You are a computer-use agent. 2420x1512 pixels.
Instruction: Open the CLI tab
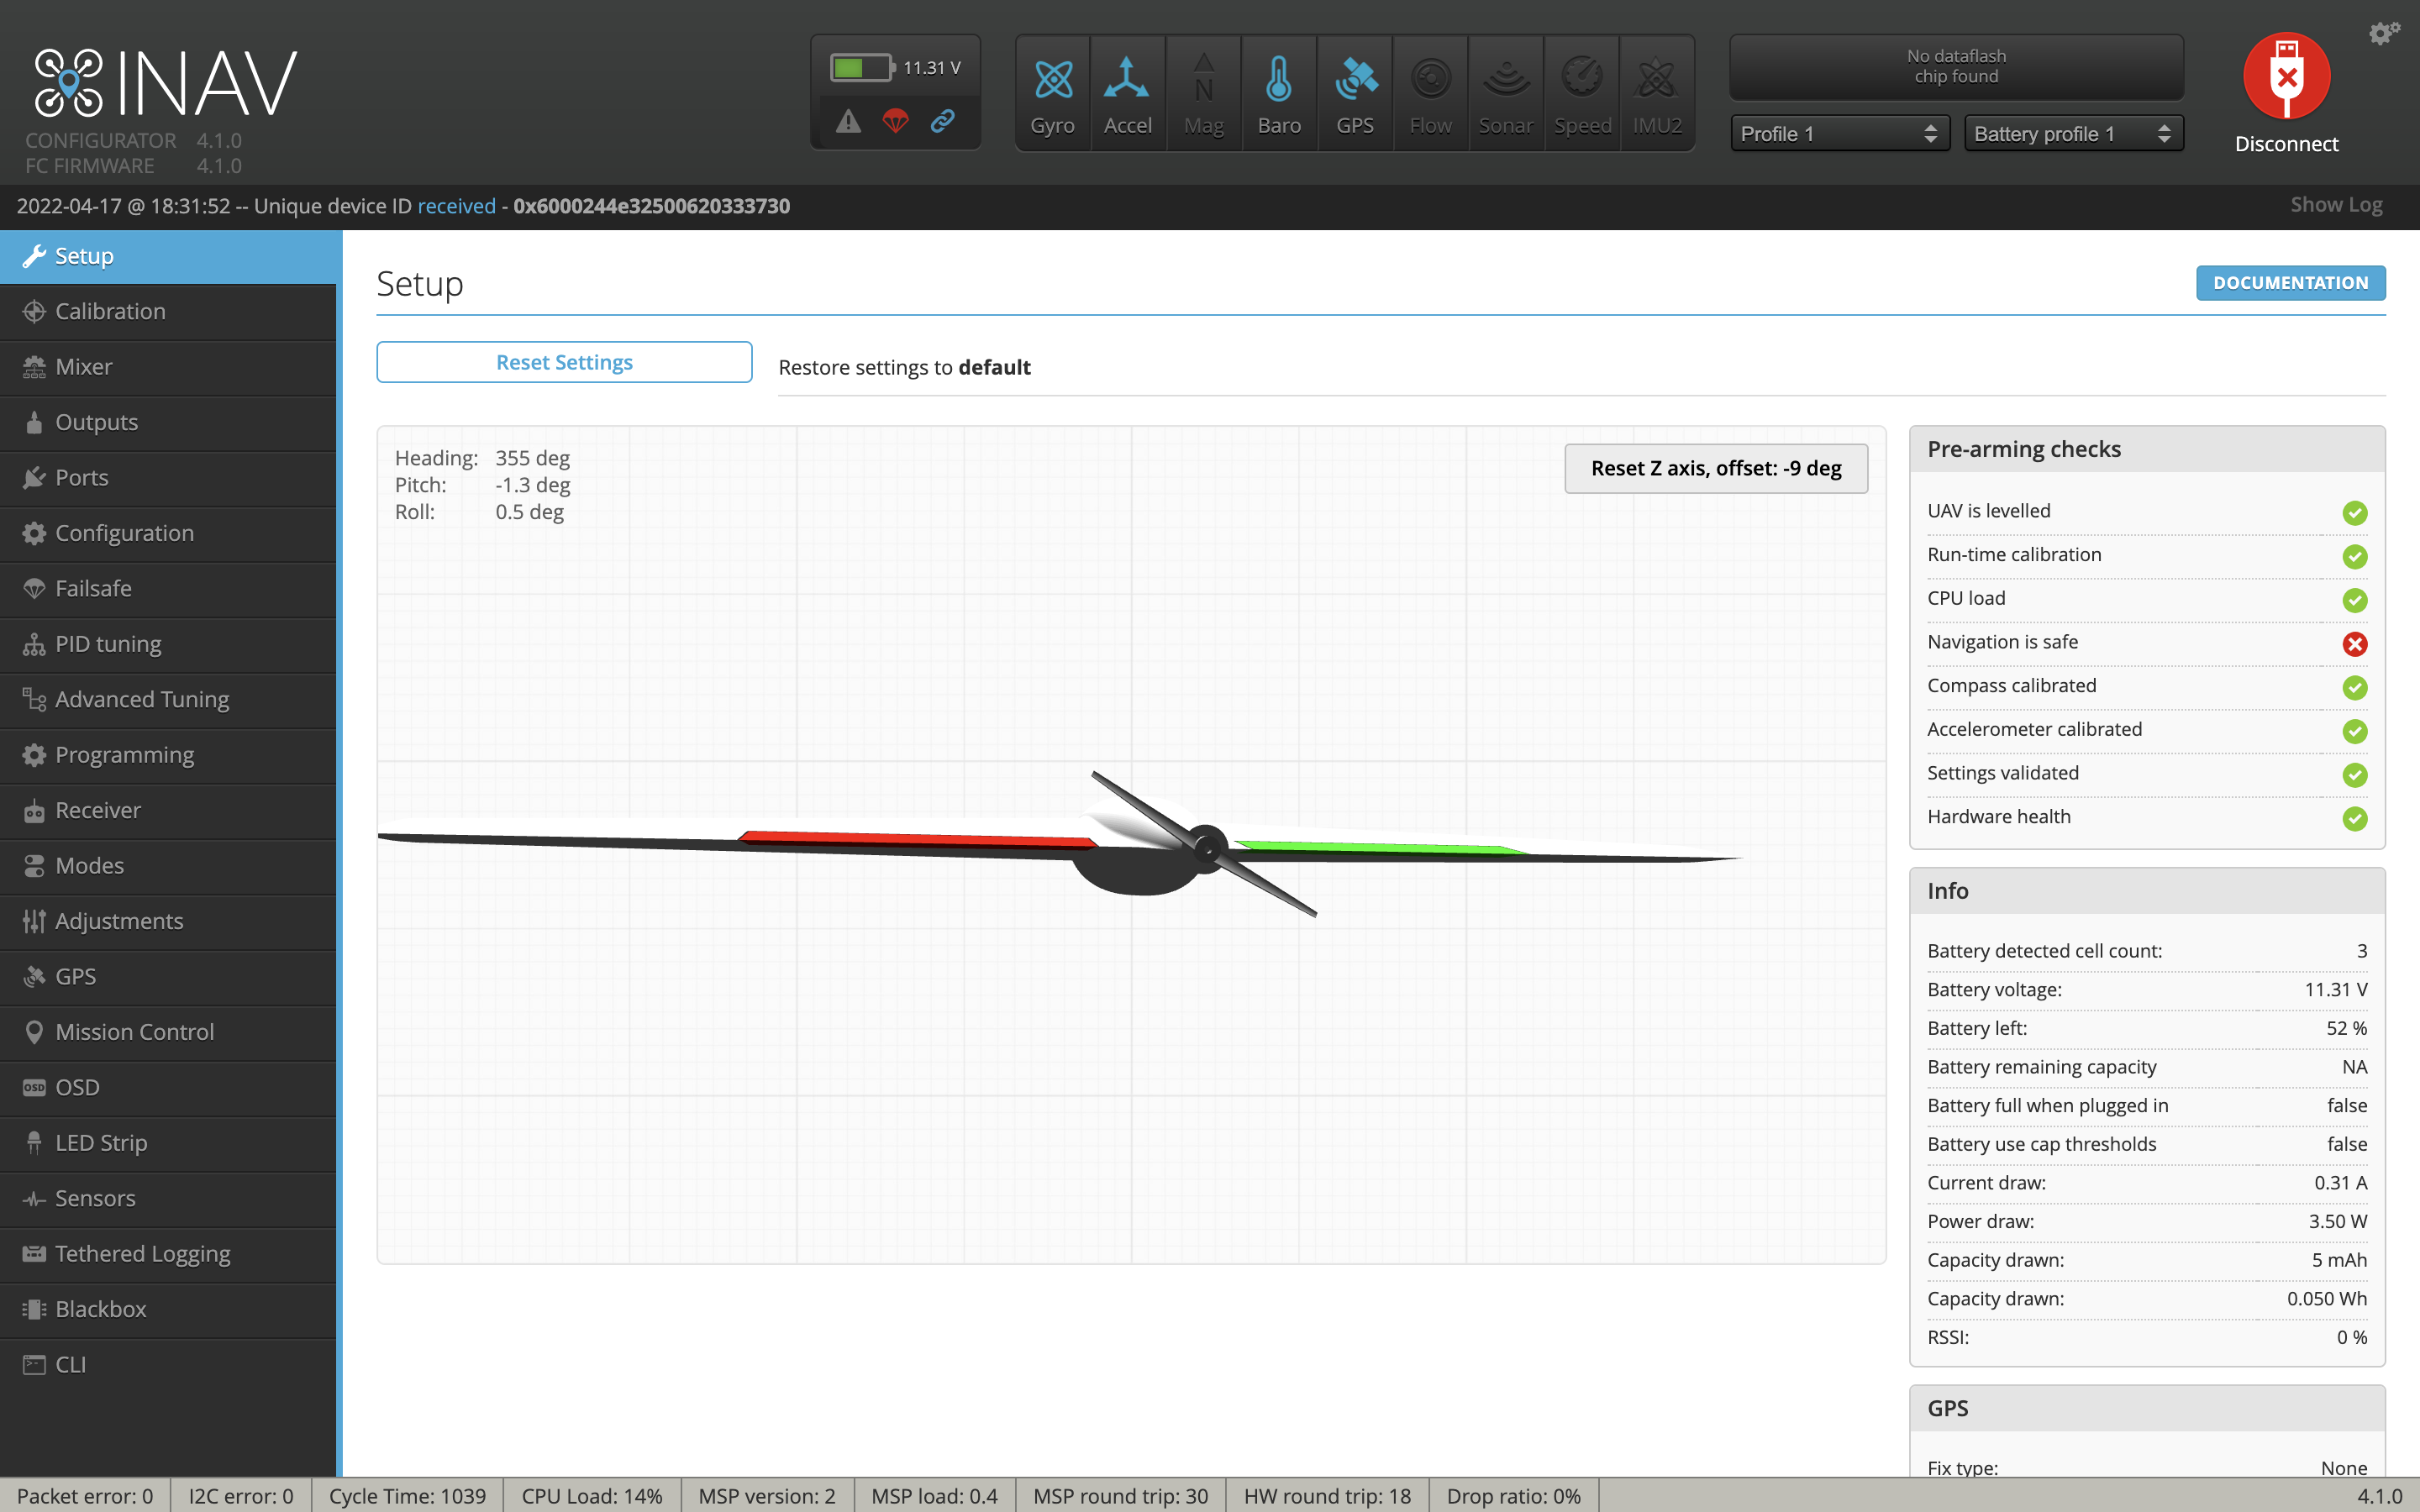(70, 1364)
